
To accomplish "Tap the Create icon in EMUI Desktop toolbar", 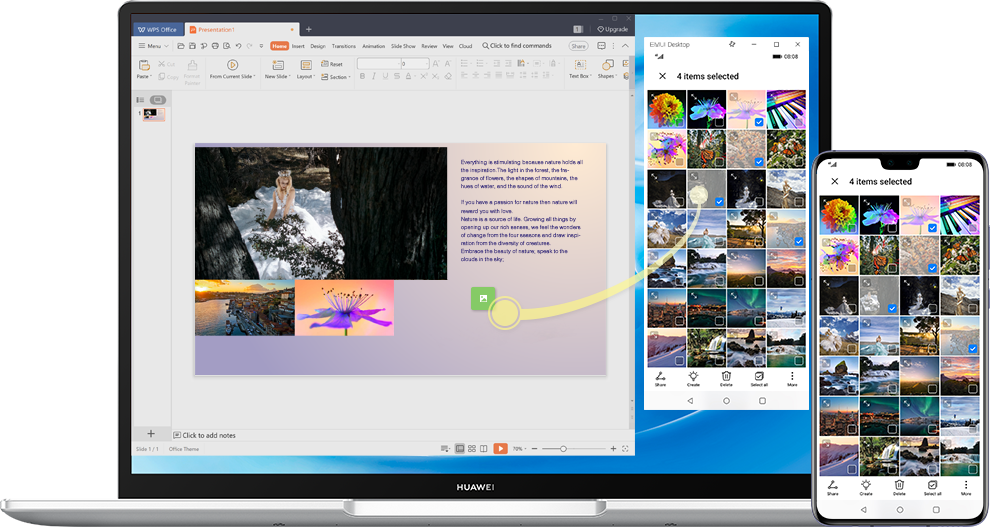I will tap(693, 378).
